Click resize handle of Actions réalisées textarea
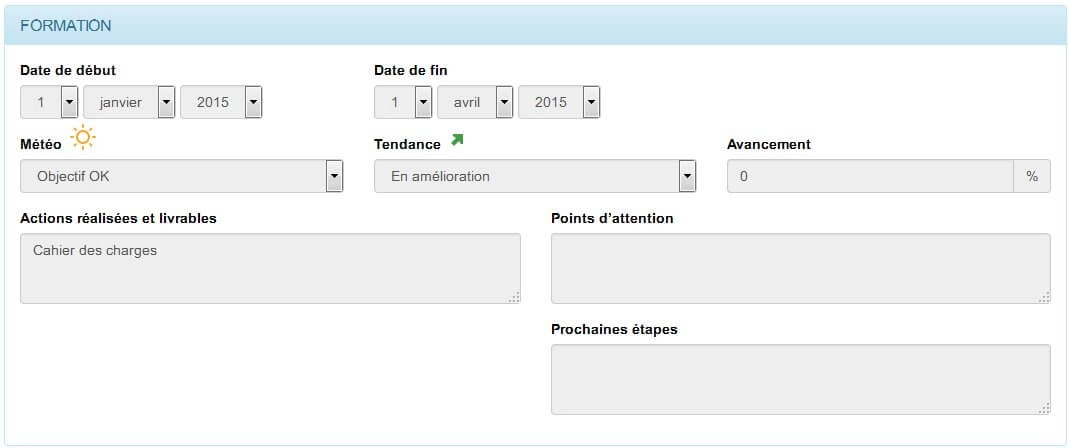This screenshot has width=1070, height=448. click(514, 297)
